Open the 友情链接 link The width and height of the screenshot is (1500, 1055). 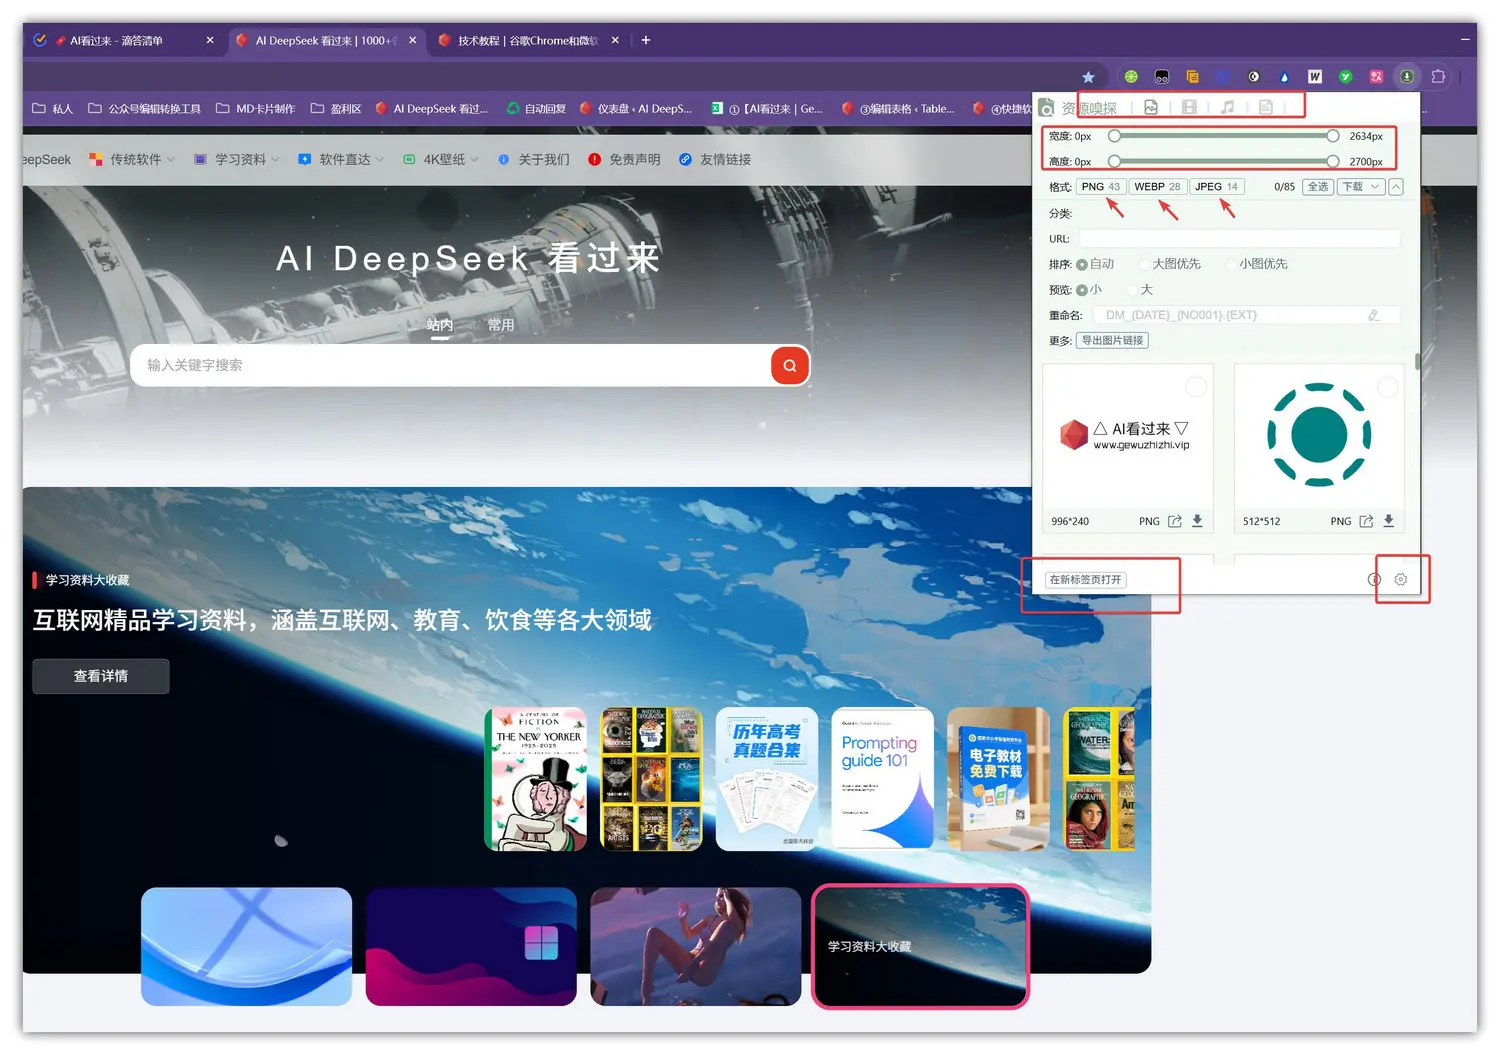715,159
